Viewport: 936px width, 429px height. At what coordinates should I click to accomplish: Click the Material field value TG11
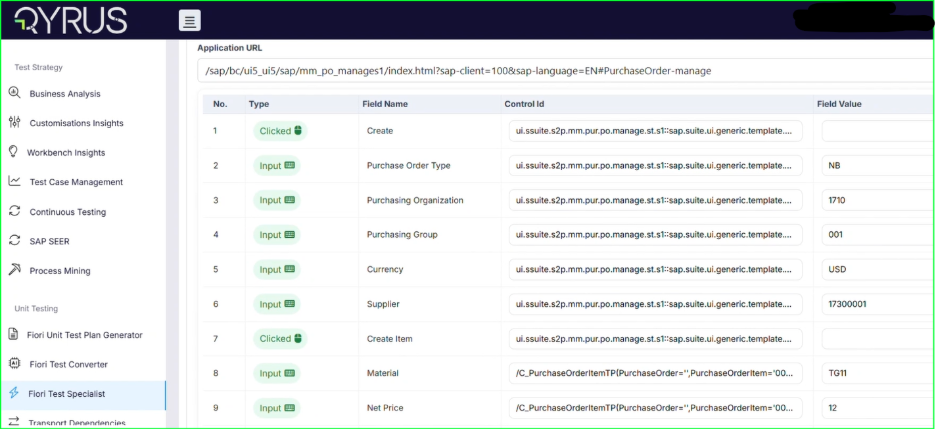coord(875,373)
